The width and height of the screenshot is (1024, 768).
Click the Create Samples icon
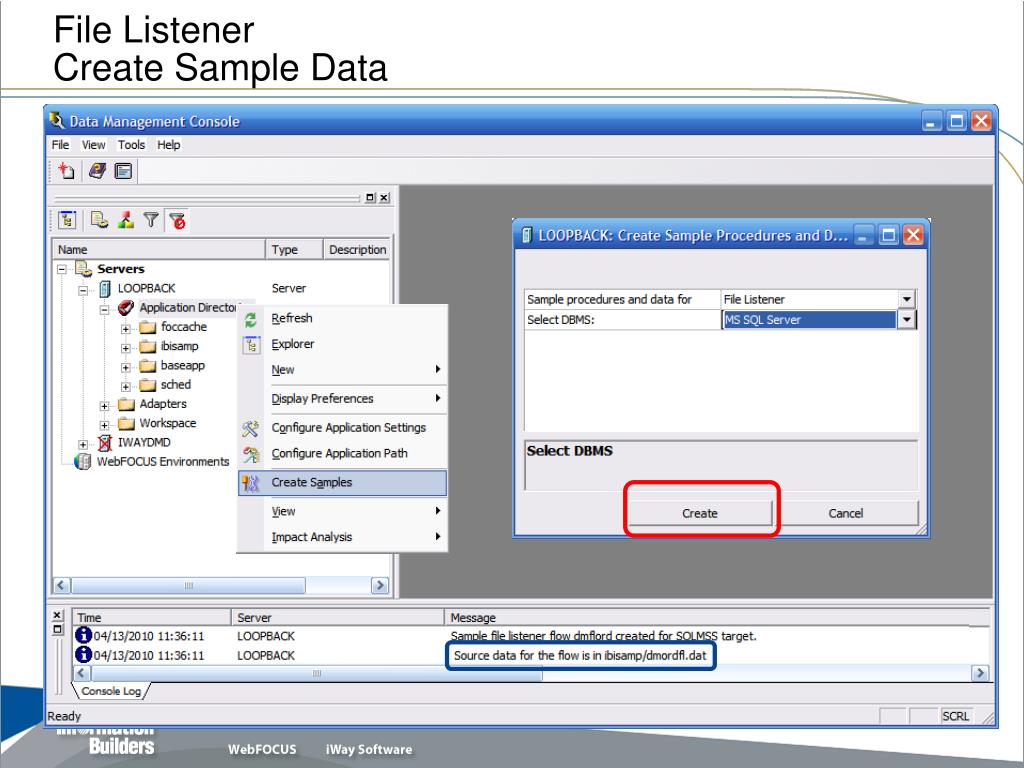point(251,483)
